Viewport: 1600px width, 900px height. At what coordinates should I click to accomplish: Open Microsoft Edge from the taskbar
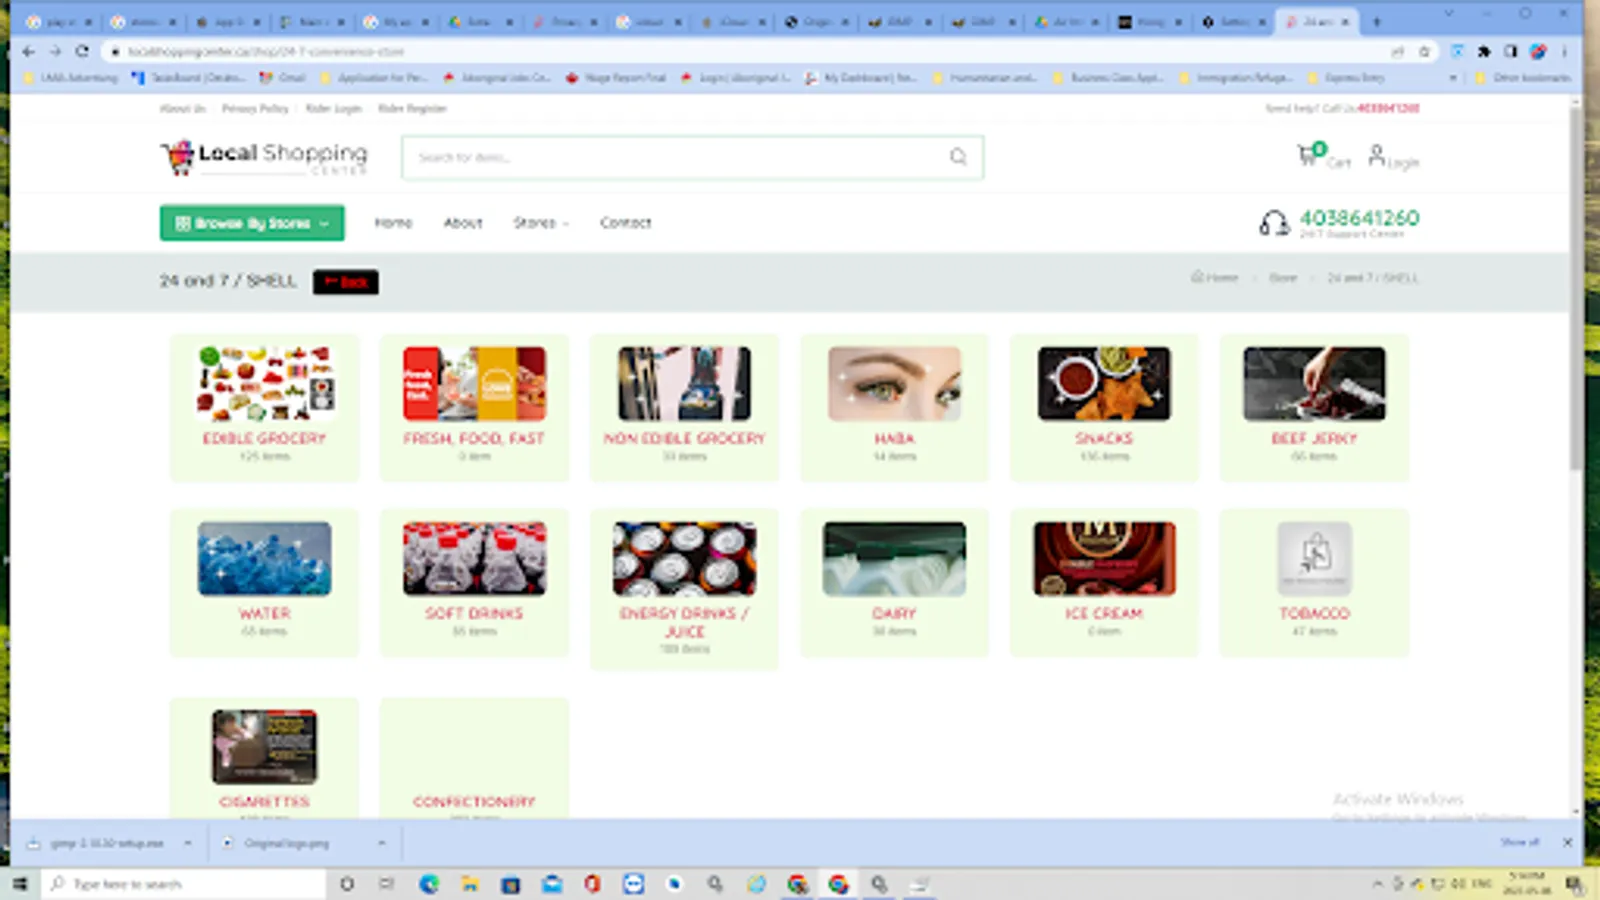click(x=429, y=884)
